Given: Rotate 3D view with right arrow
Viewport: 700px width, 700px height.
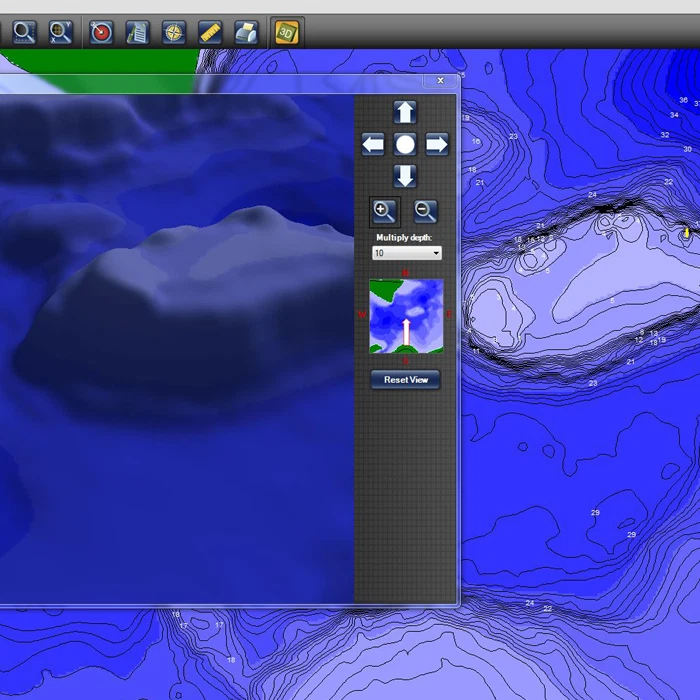Looking at the screenshot, I should 437,145.
